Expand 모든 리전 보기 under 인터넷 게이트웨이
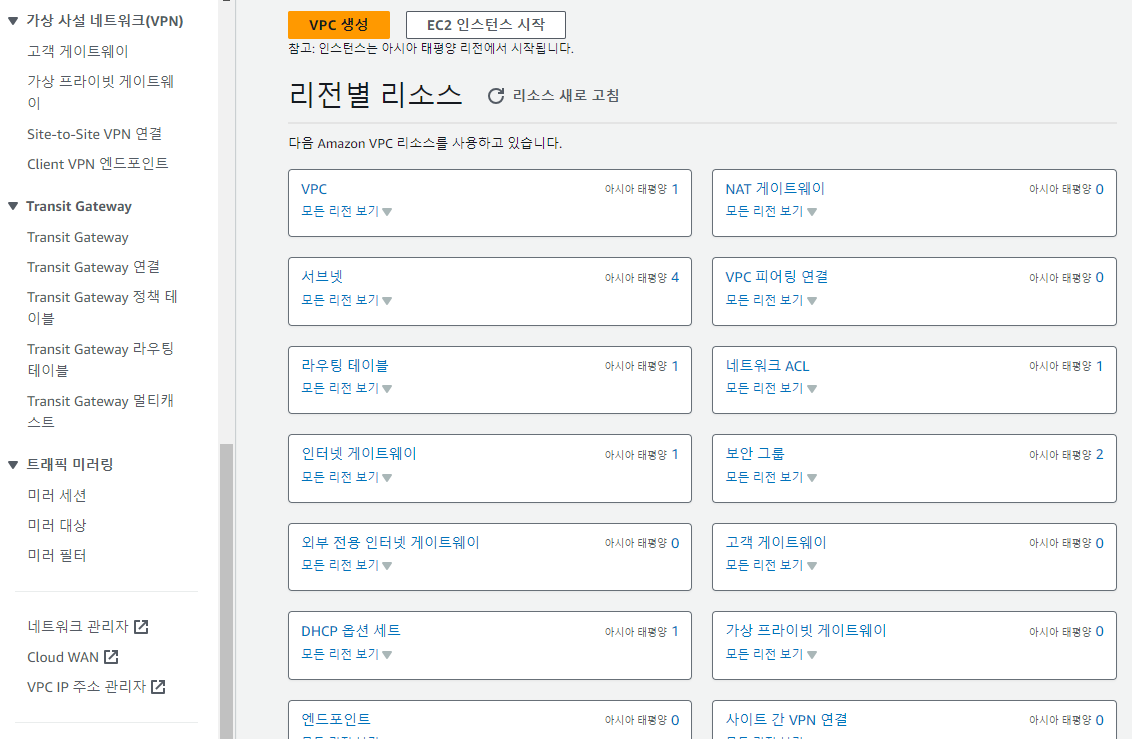Screen dimensions: 1132x739 [347, 477]
